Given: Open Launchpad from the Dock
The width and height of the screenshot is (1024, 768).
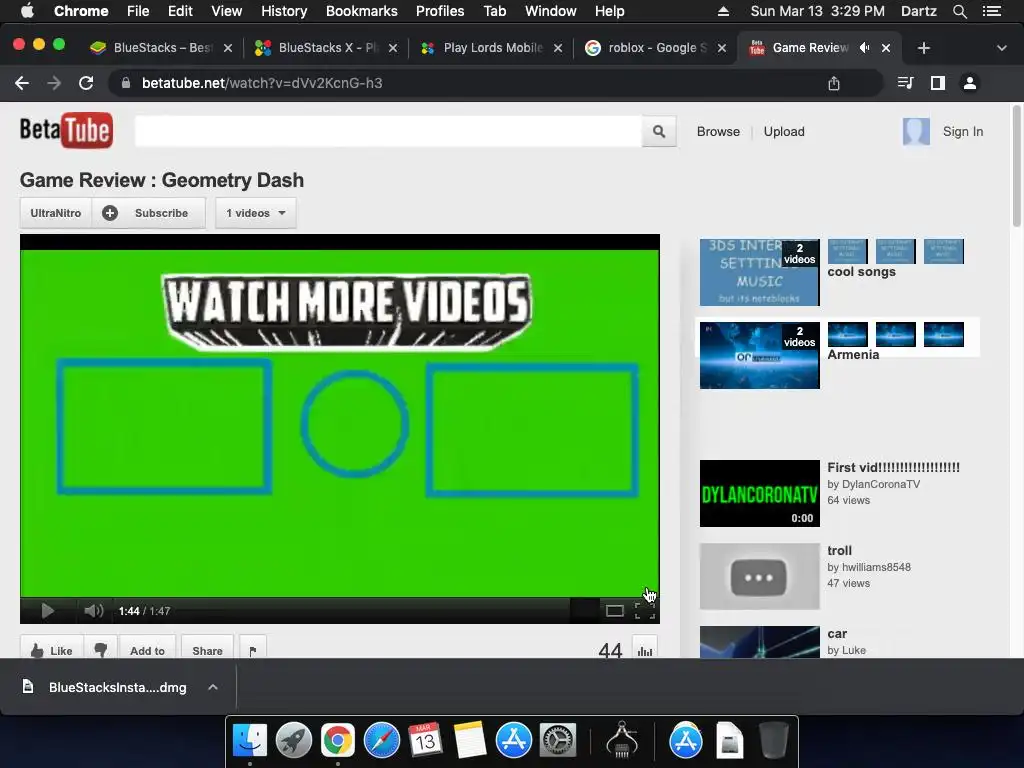Looking at the screenshot, I should coord(293,740).
